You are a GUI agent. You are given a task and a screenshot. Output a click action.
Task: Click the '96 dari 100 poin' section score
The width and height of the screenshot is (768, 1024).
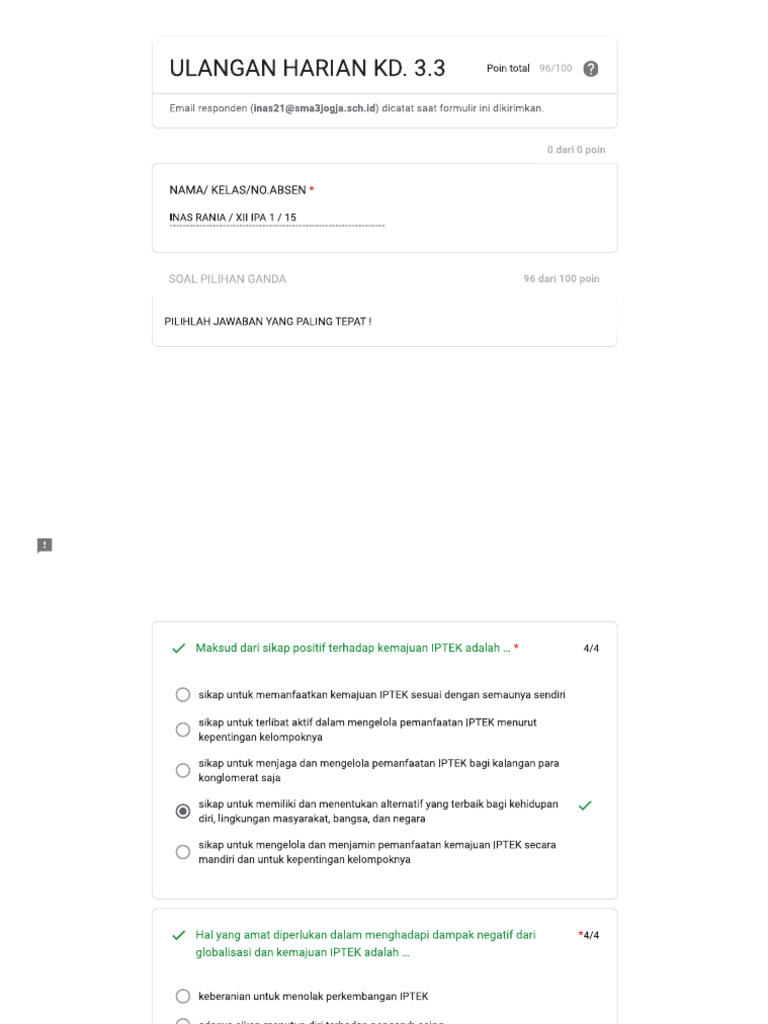pos(561,279)
